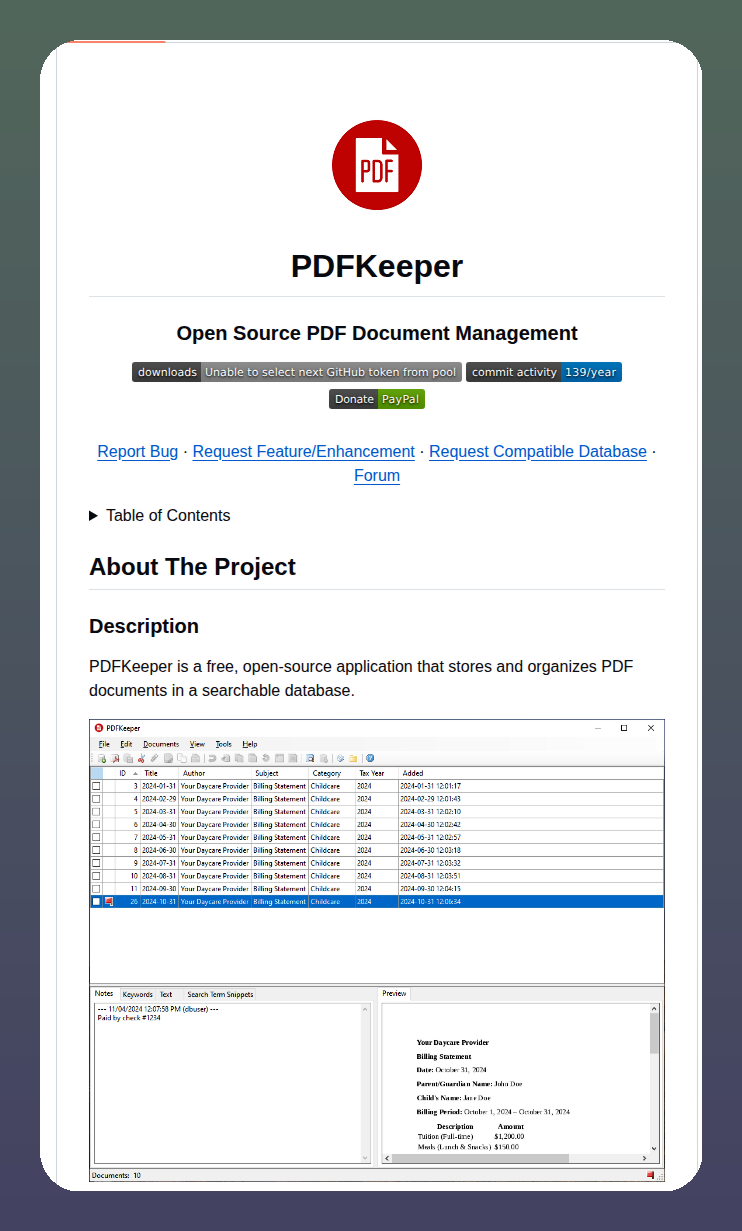
Task: Open Help menu in the app screenshot
Action: (x=250, y=744)
